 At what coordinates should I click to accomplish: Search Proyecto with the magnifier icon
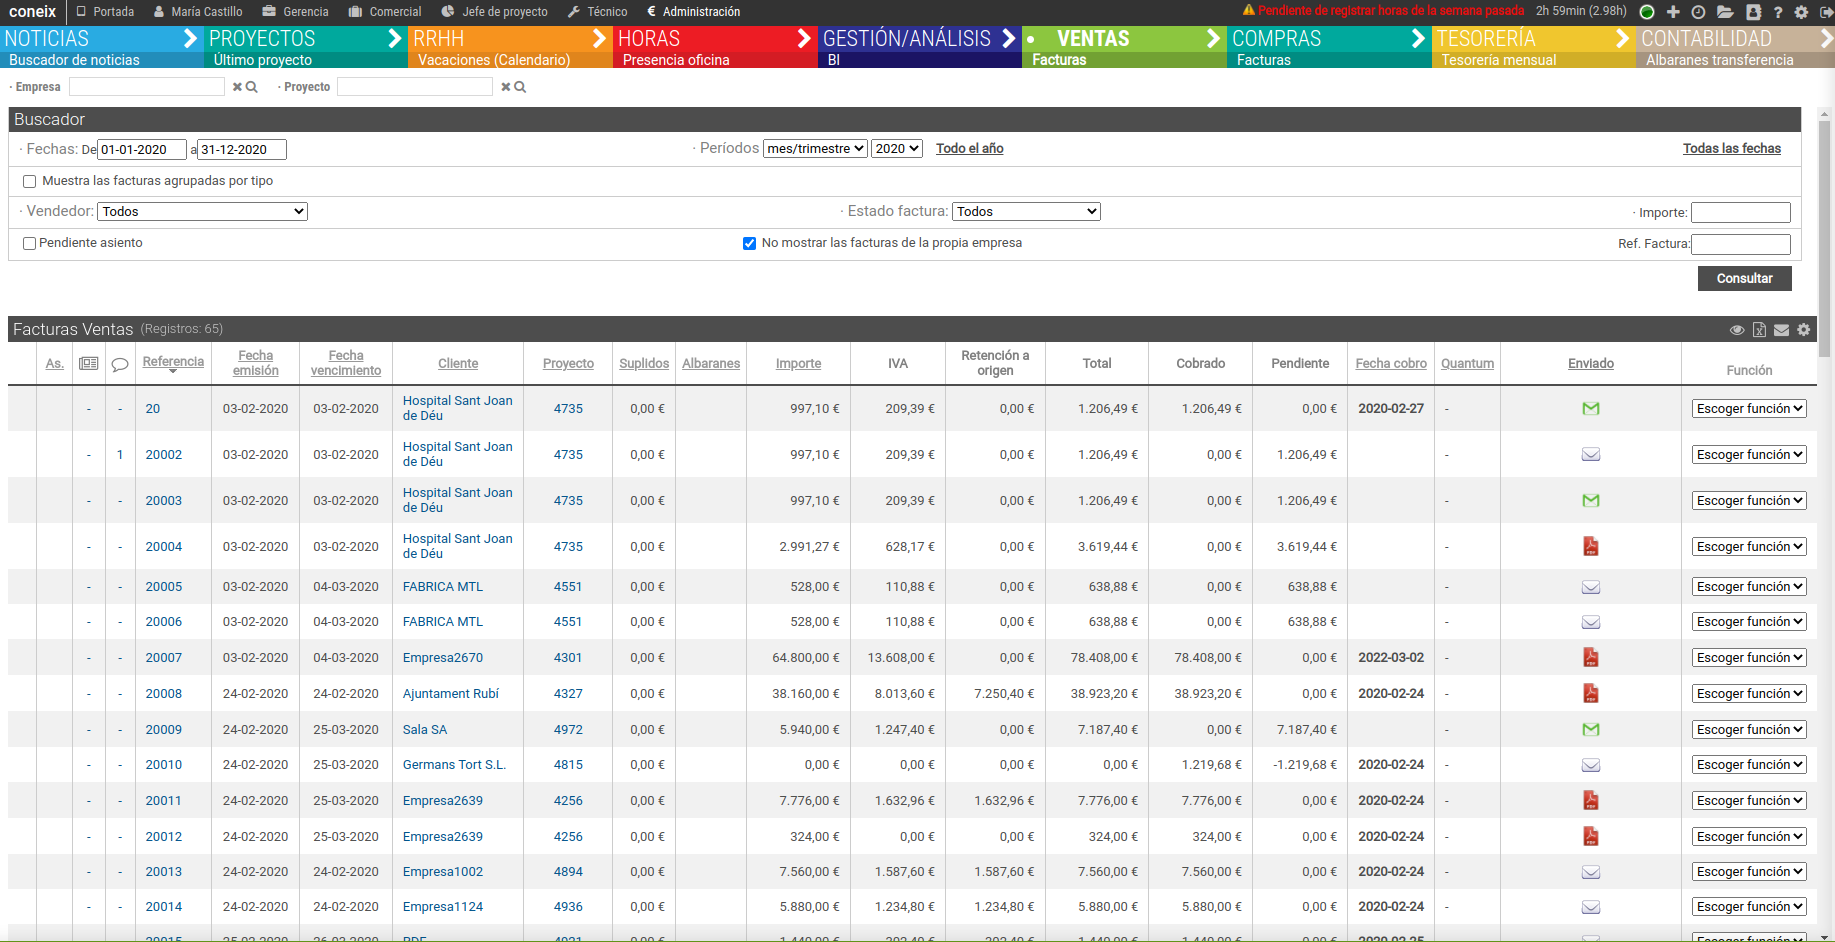click(x=520, y=87)
